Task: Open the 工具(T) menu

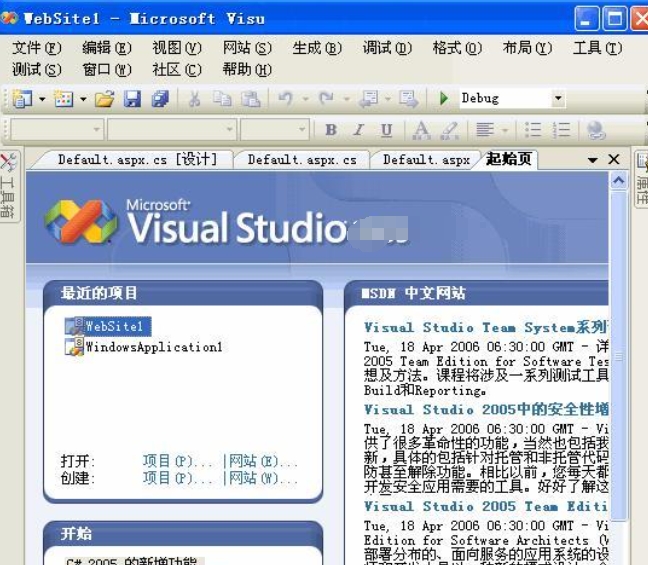Action: [597, 48]
